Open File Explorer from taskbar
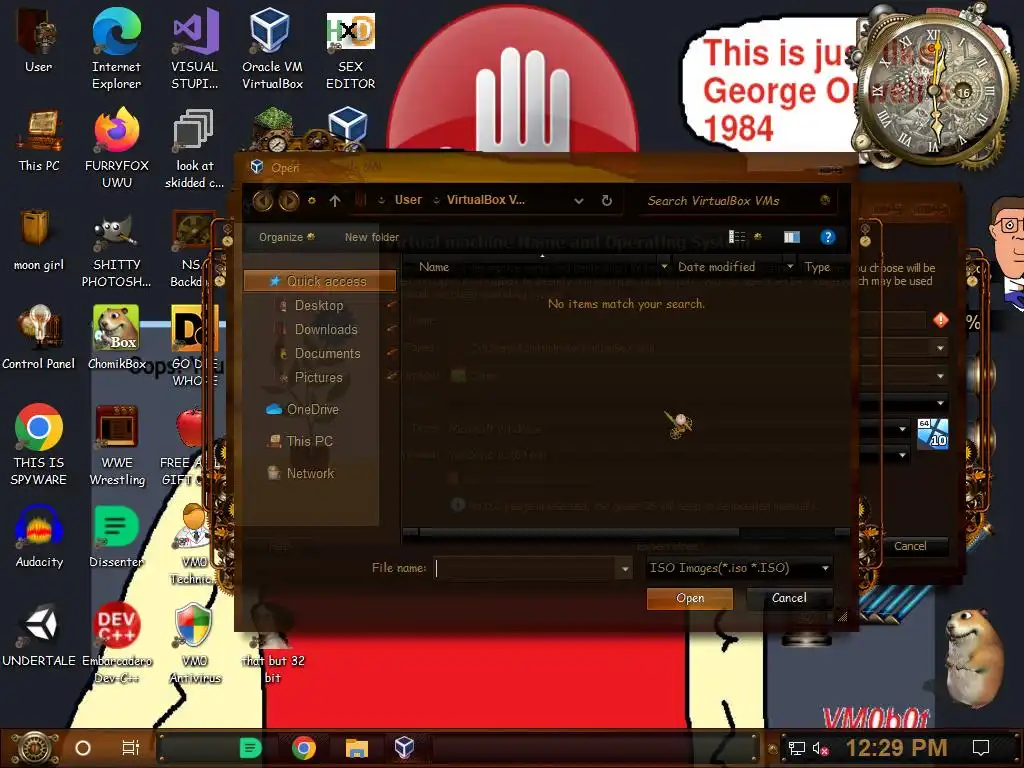1024x768 pixels. click(357, 748)
